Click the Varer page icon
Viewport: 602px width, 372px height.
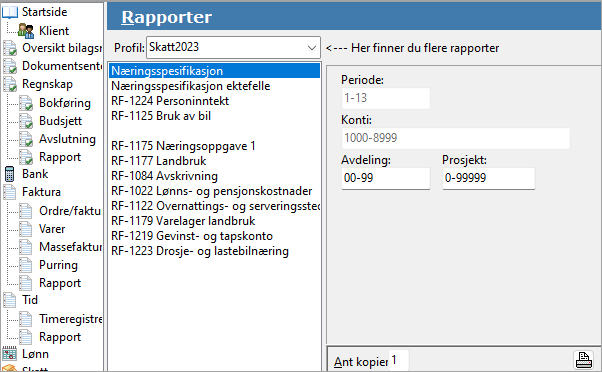tap(26, 229)
